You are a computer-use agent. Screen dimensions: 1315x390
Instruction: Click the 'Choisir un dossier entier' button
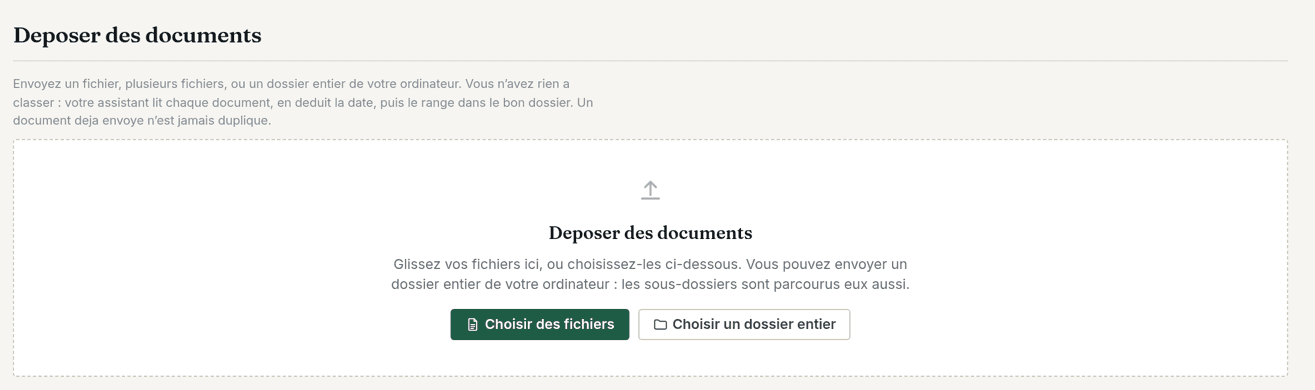point(744,324)
